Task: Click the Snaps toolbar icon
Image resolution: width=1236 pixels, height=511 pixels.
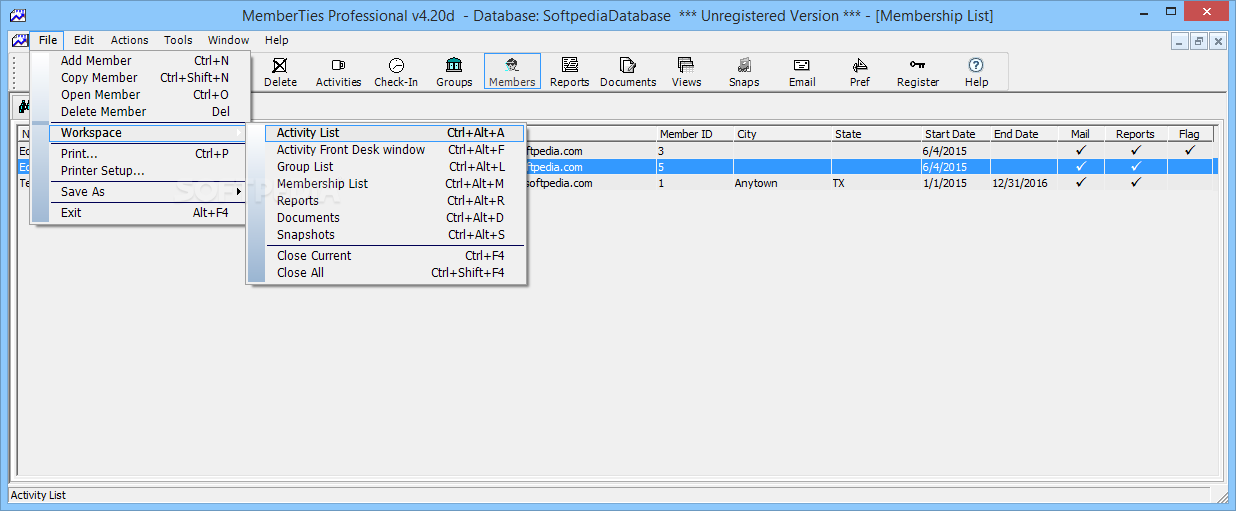Action: (744, 72)
